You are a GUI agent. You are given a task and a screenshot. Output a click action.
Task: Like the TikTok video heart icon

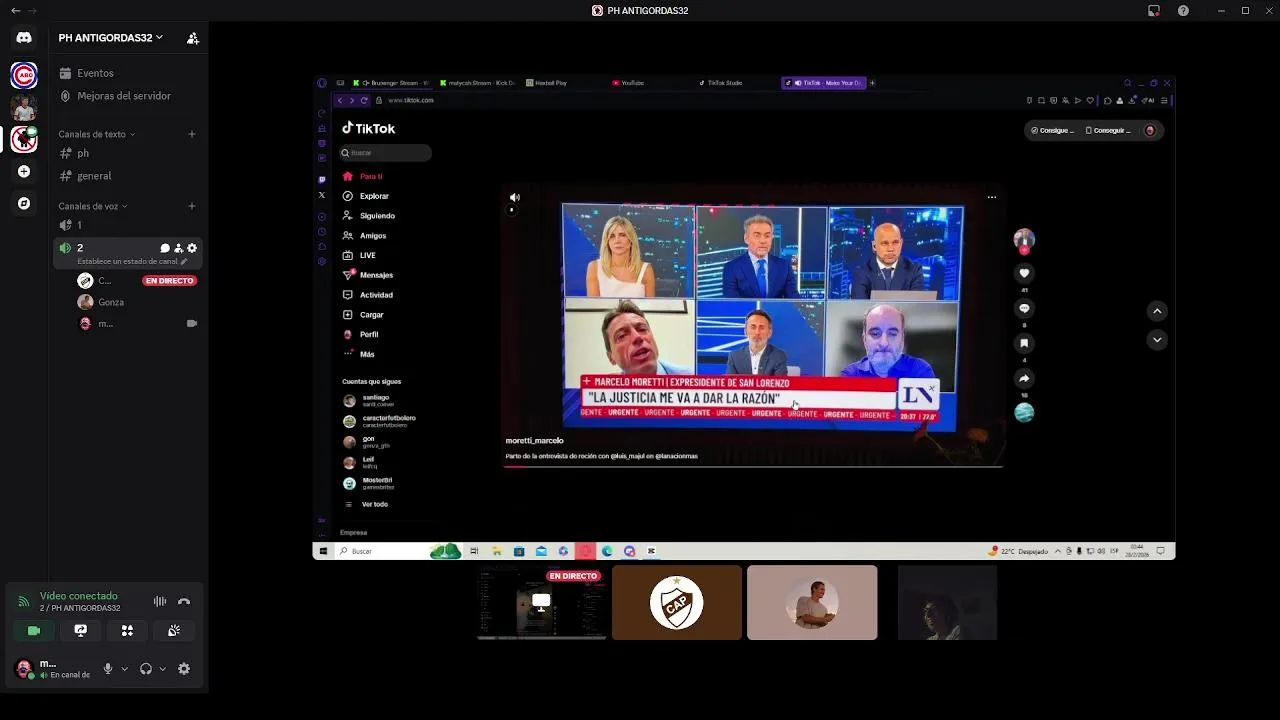coord(1024,273)
